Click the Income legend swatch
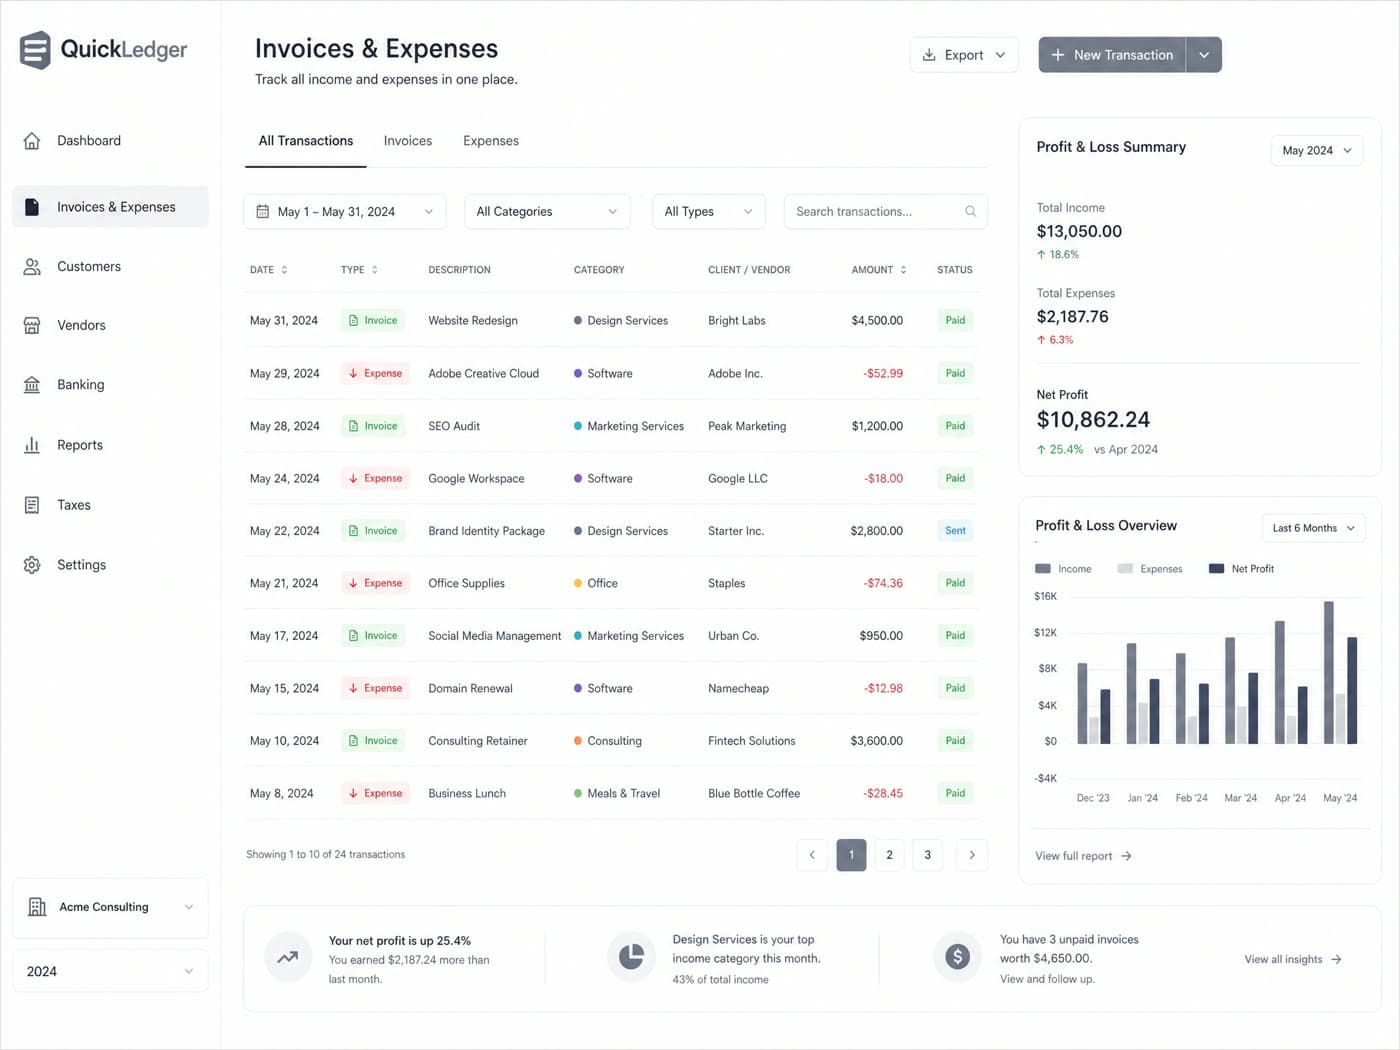 coord(1043,569)
